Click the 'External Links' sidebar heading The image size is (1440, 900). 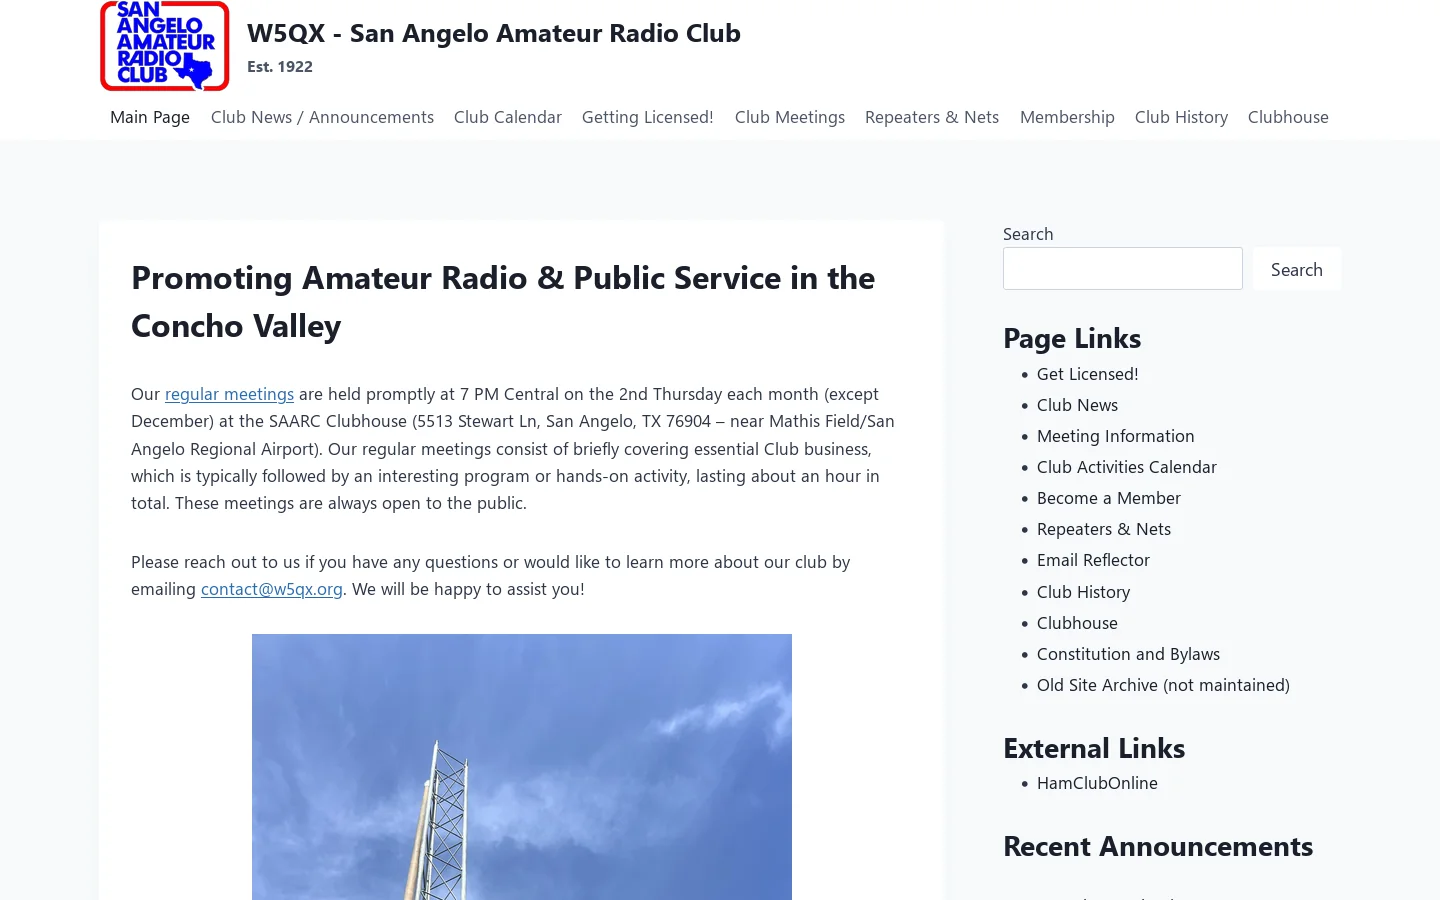(x=1094, y=748)
